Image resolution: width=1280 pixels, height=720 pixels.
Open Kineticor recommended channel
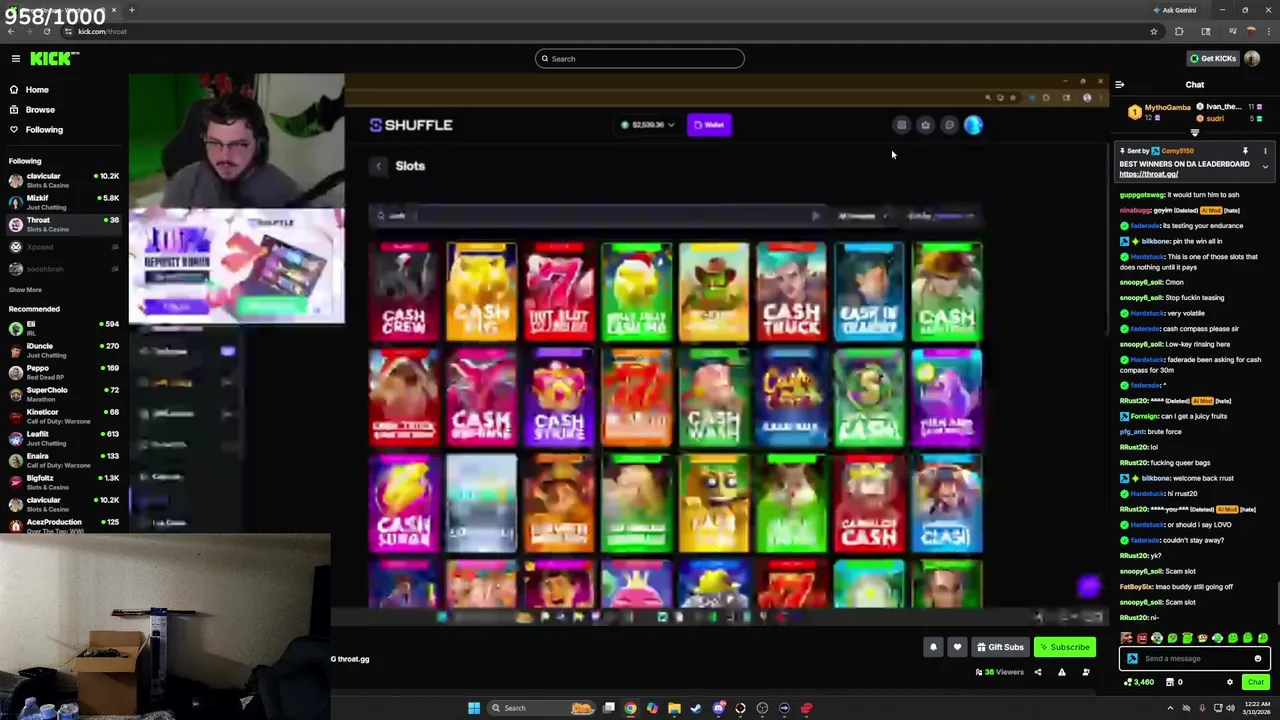click(64, 416)
